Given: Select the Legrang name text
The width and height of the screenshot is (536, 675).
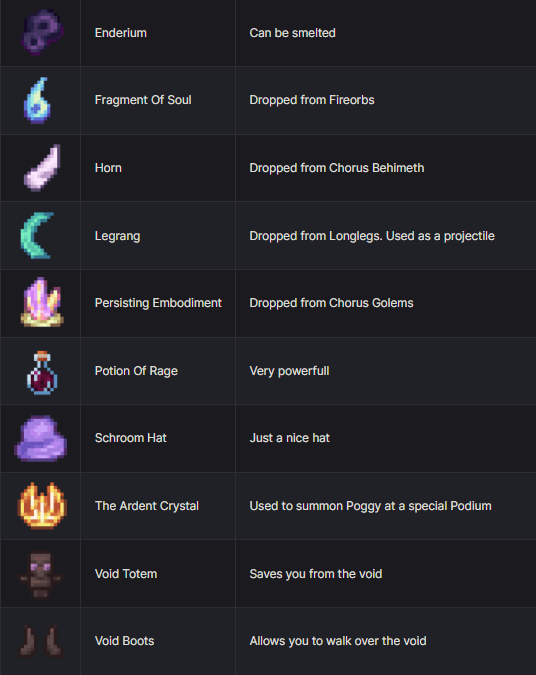Looking at the screenshot, I should click(118, 236).
